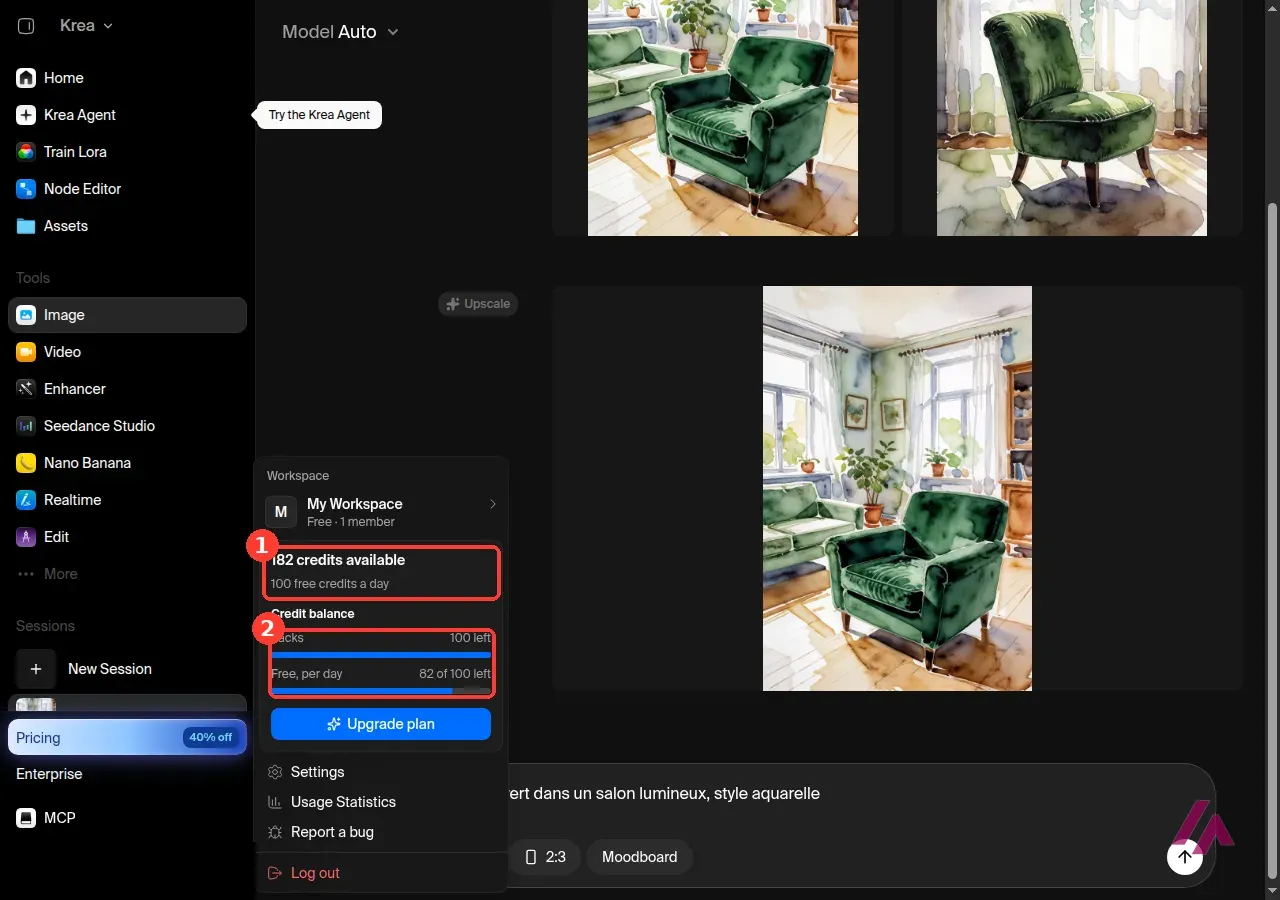Open Krea Agent from sidebar
The height and width of the screenshot is (900, 1280).
click(x=127, y=115)
